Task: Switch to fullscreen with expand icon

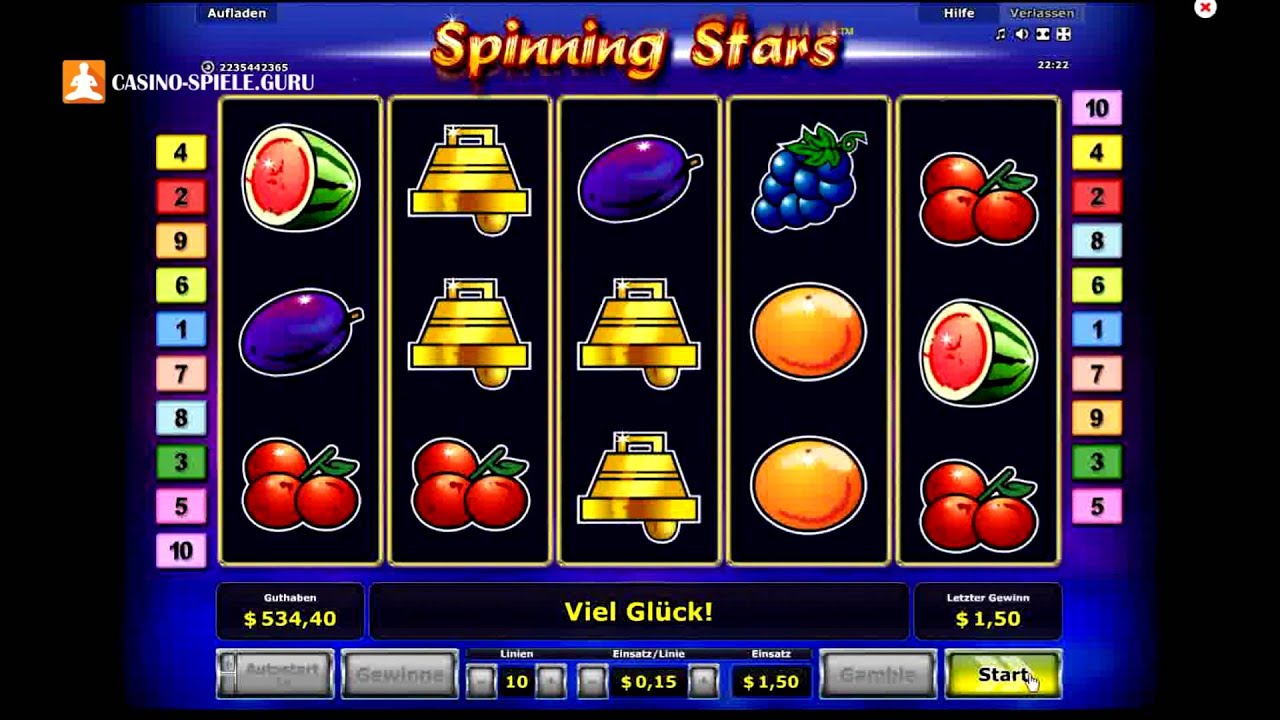Action: point(1064,34)
